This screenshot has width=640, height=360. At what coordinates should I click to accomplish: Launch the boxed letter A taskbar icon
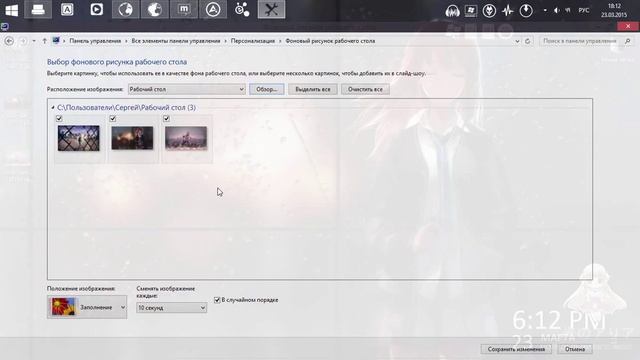click(x=67, y=9)
